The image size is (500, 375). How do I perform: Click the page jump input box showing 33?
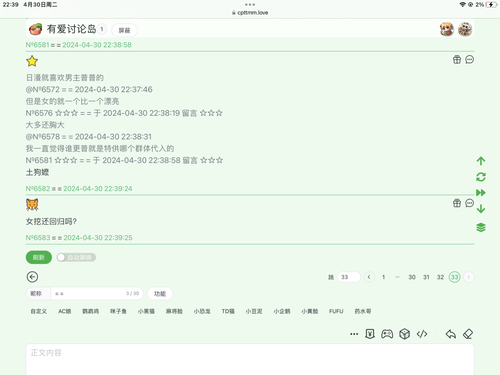tap(349, 277)
